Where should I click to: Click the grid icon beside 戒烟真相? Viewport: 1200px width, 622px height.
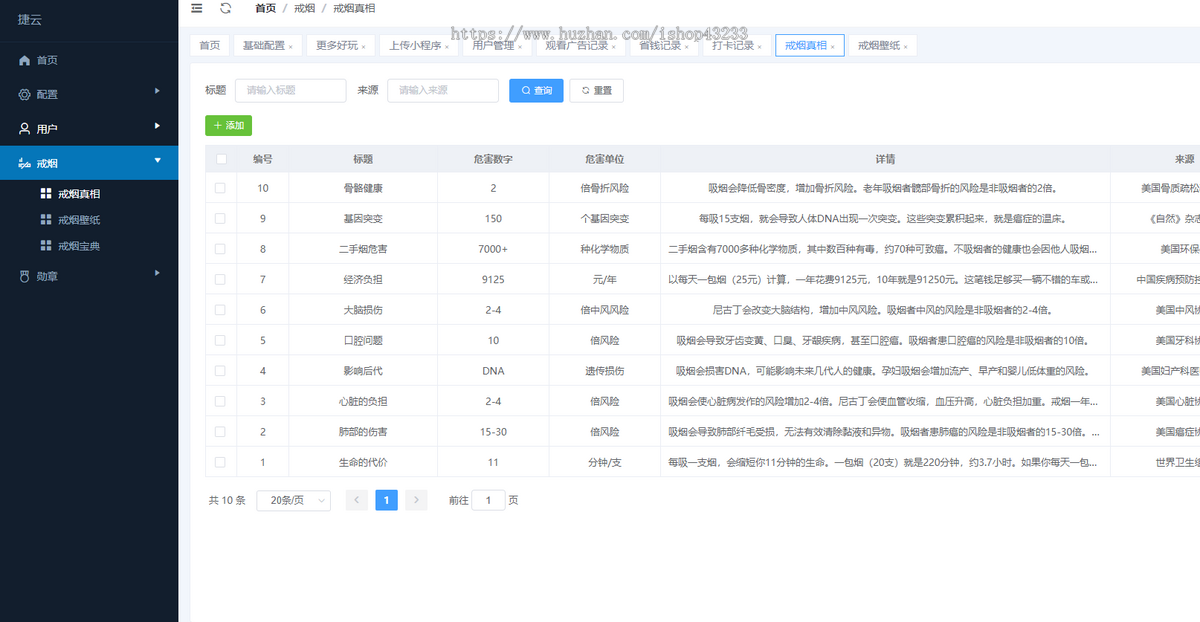pos(45,193)
